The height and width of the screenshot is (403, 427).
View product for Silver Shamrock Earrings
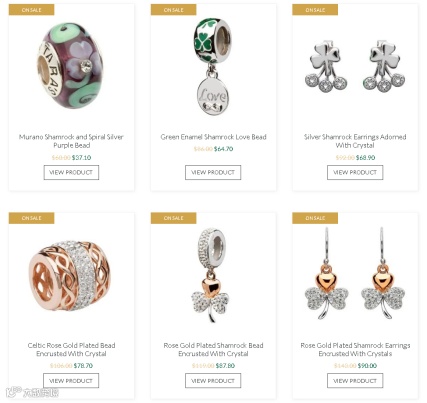(x=355, y=172)
